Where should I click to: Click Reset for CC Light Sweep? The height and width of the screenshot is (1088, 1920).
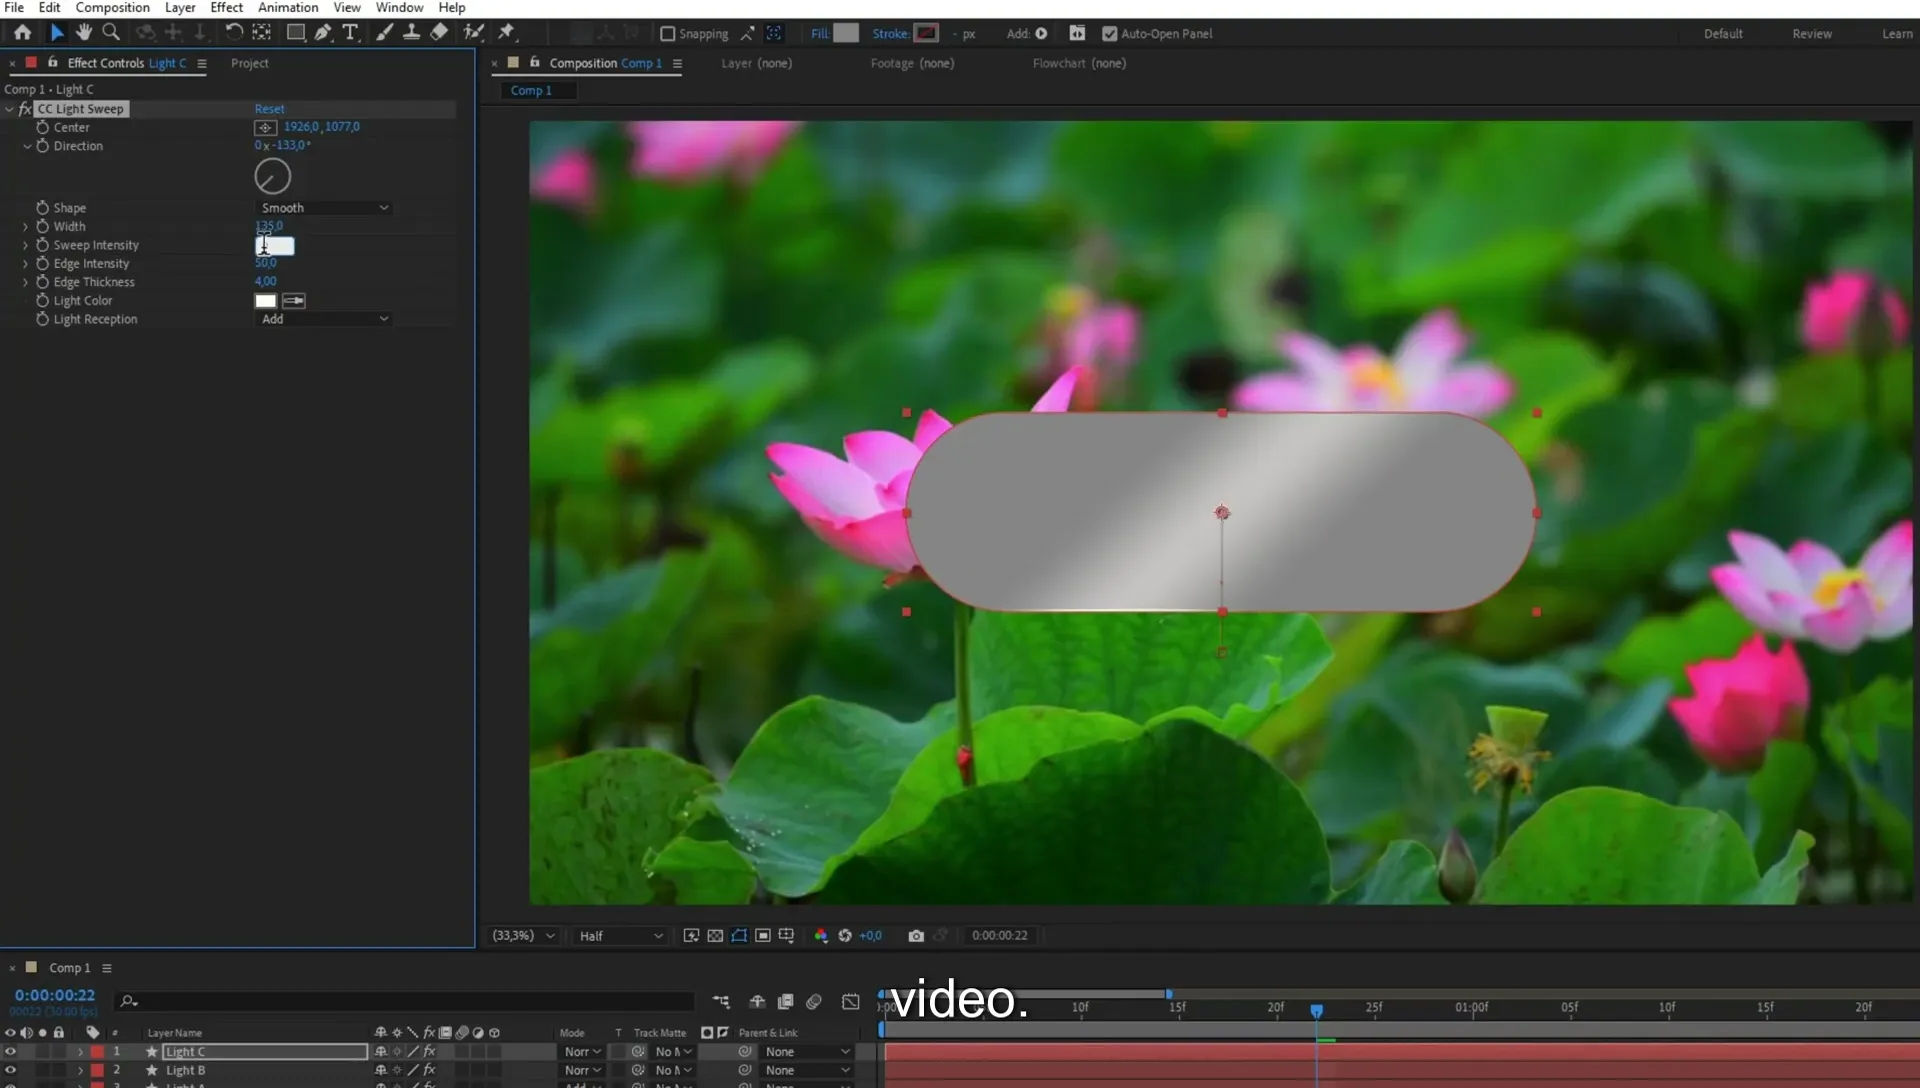tap(269, 109)
